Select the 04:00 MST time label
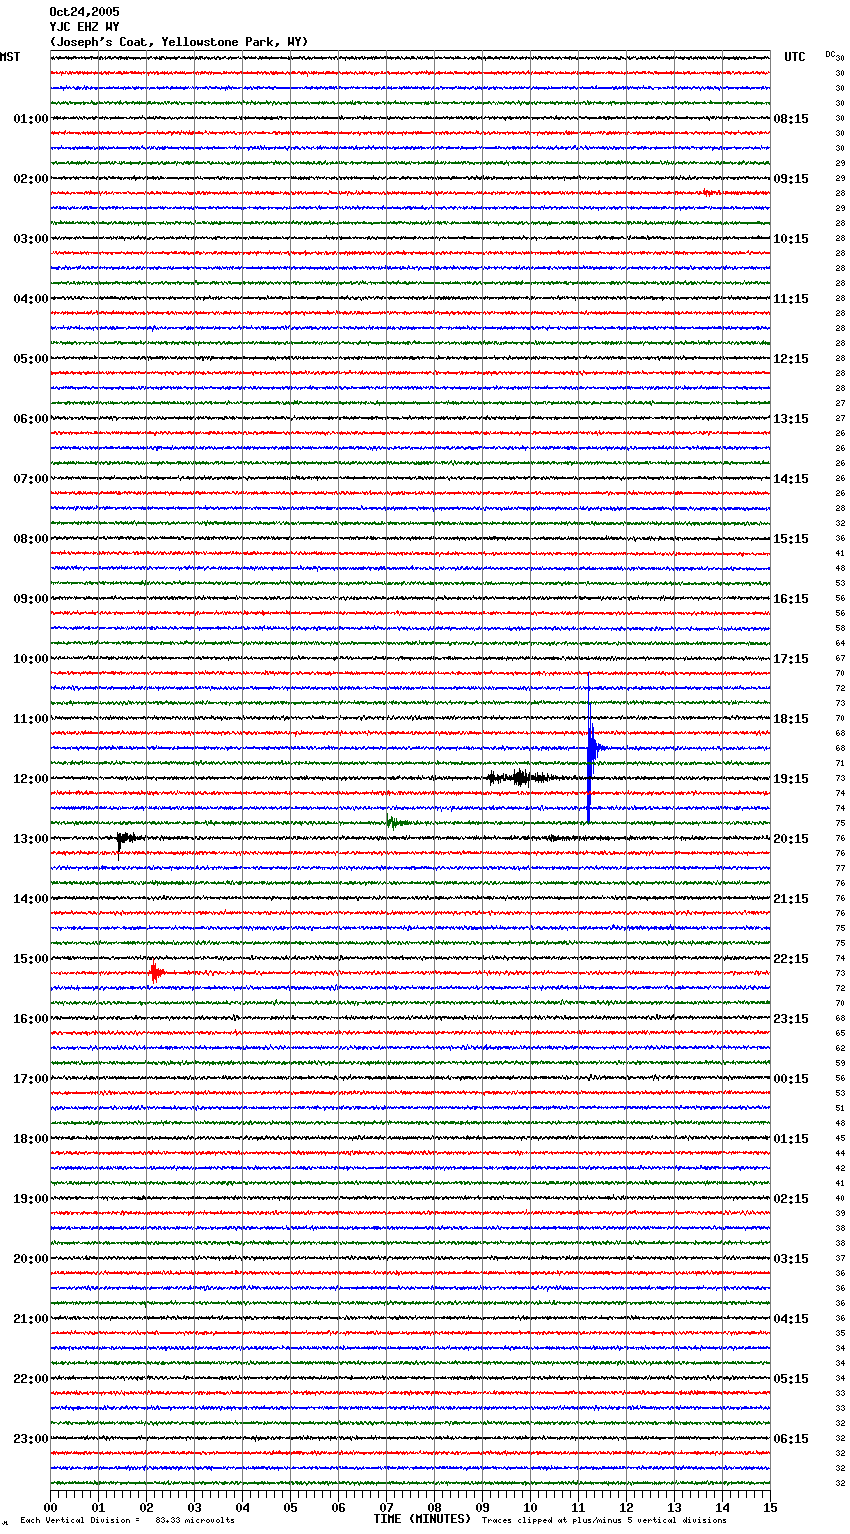This screenshot has width=850, height=1534. 31,299
